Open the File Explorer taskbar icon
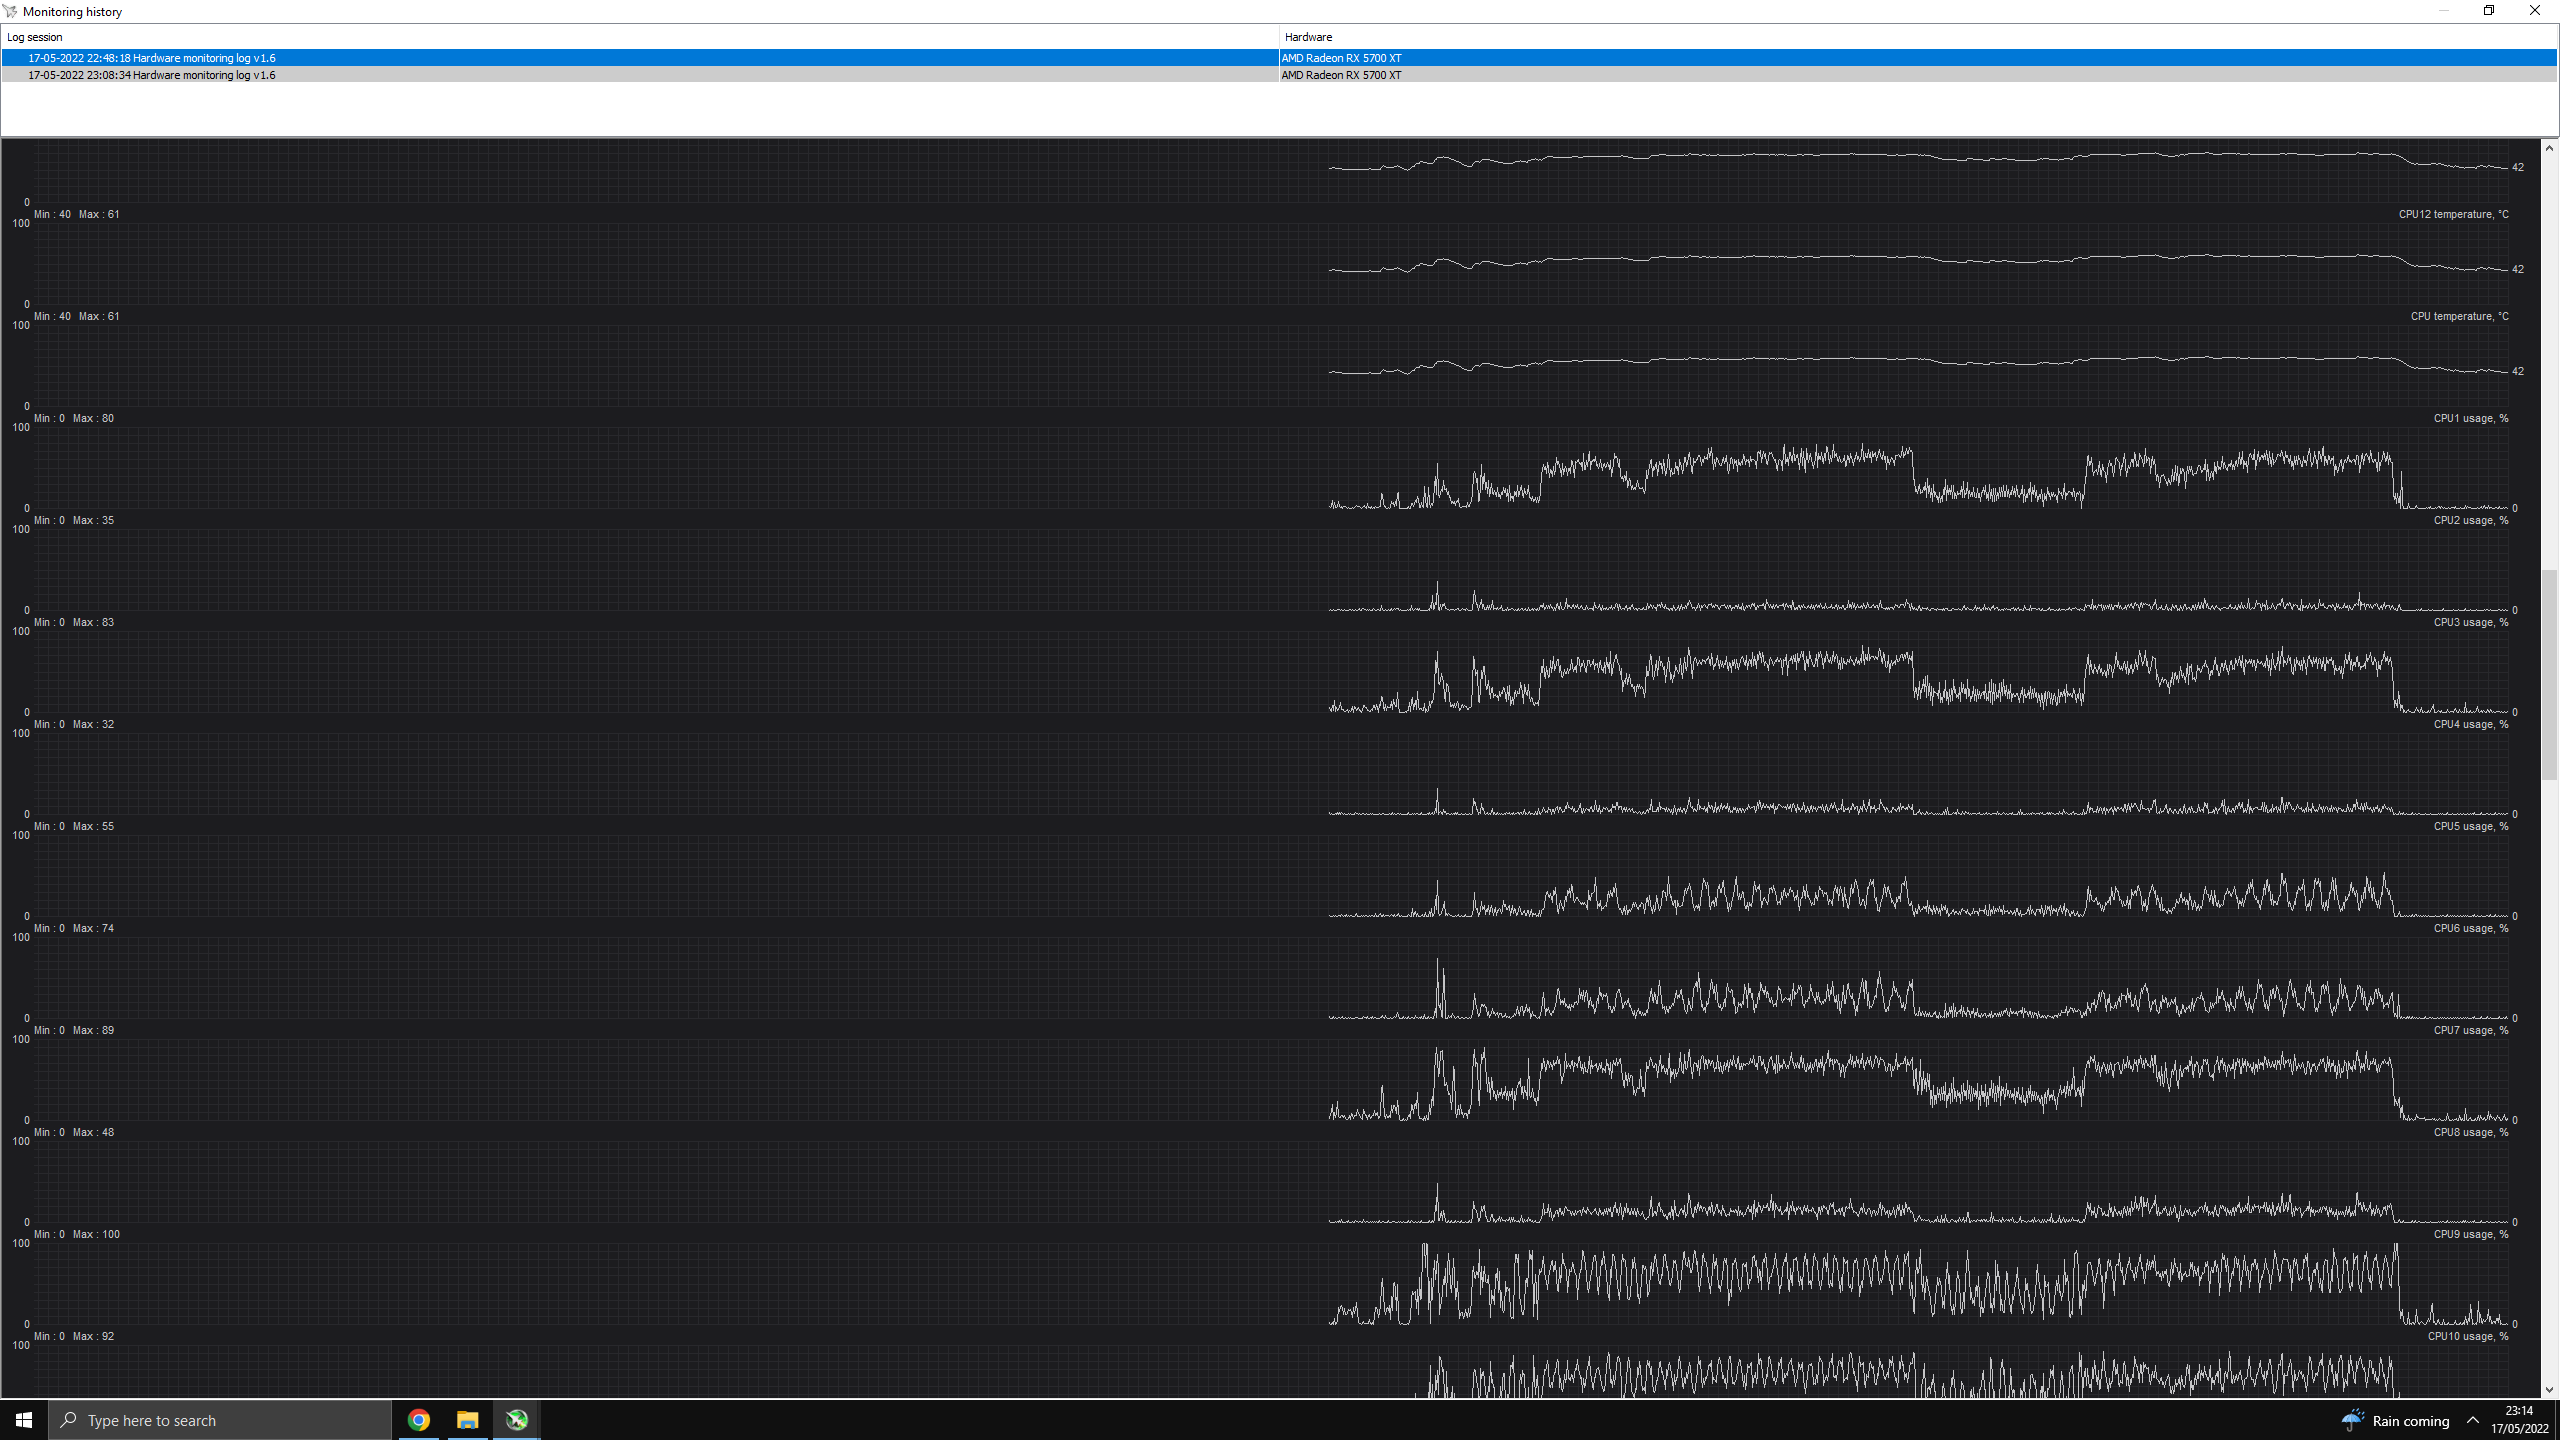The height and width of the screenshot is (1440, 2560). (467, 1420)
